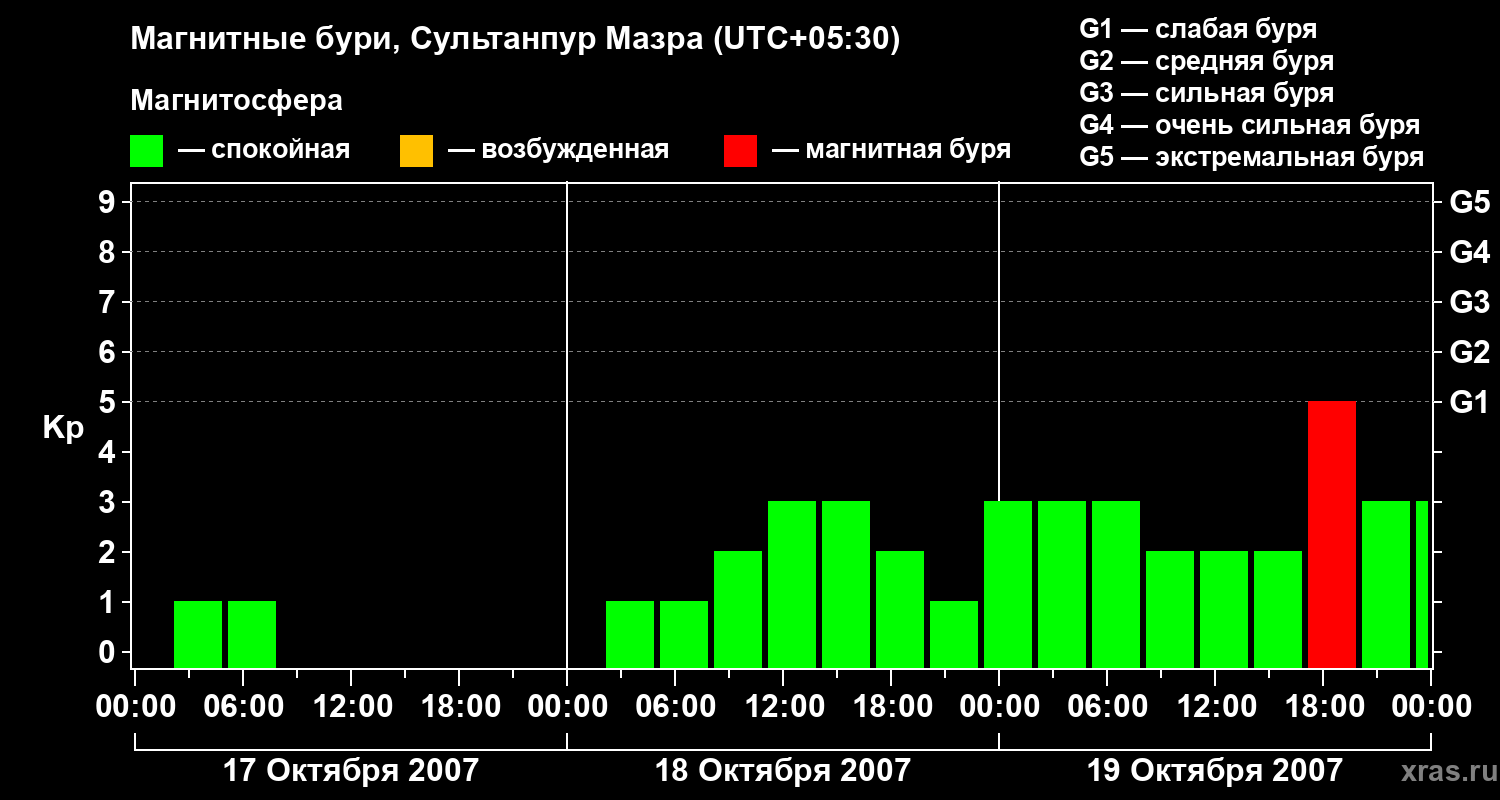
Task: Click the G3 tick label on right axis
Action: click(1470, 302)
